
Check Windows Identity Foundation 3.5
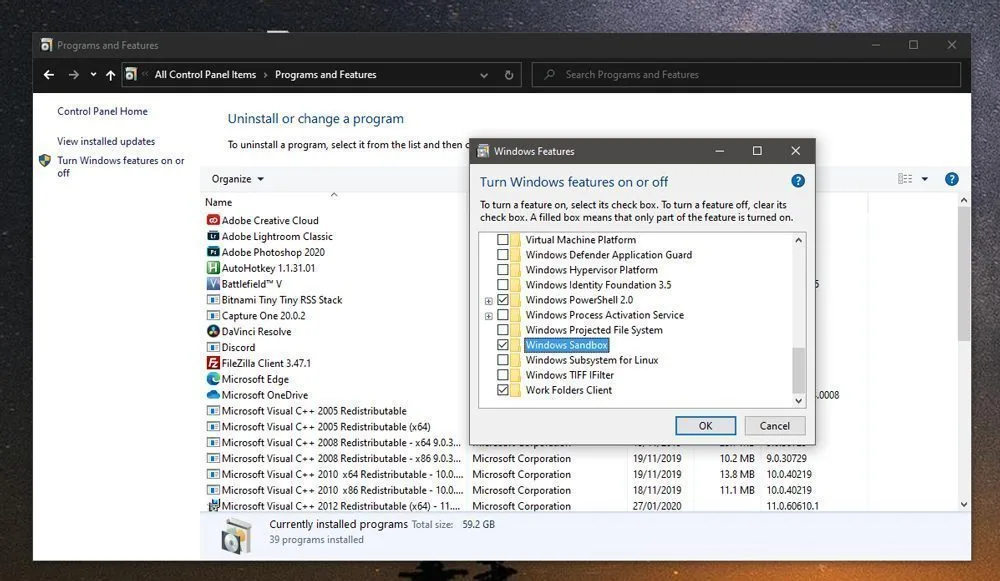(x=503, y=284)
